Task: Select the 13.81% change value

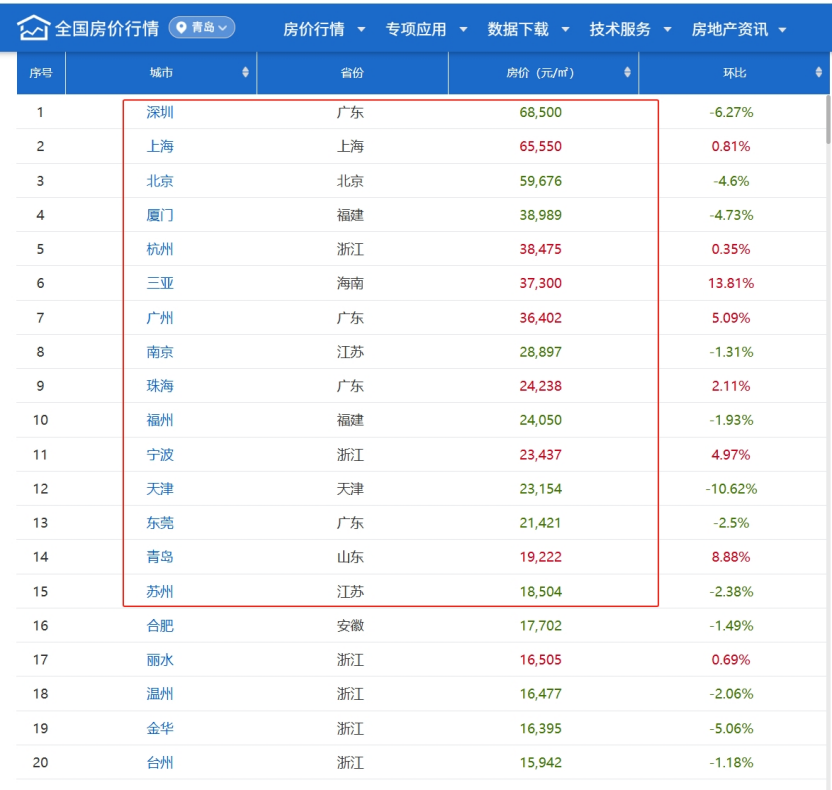Action: tap(731, 283)
